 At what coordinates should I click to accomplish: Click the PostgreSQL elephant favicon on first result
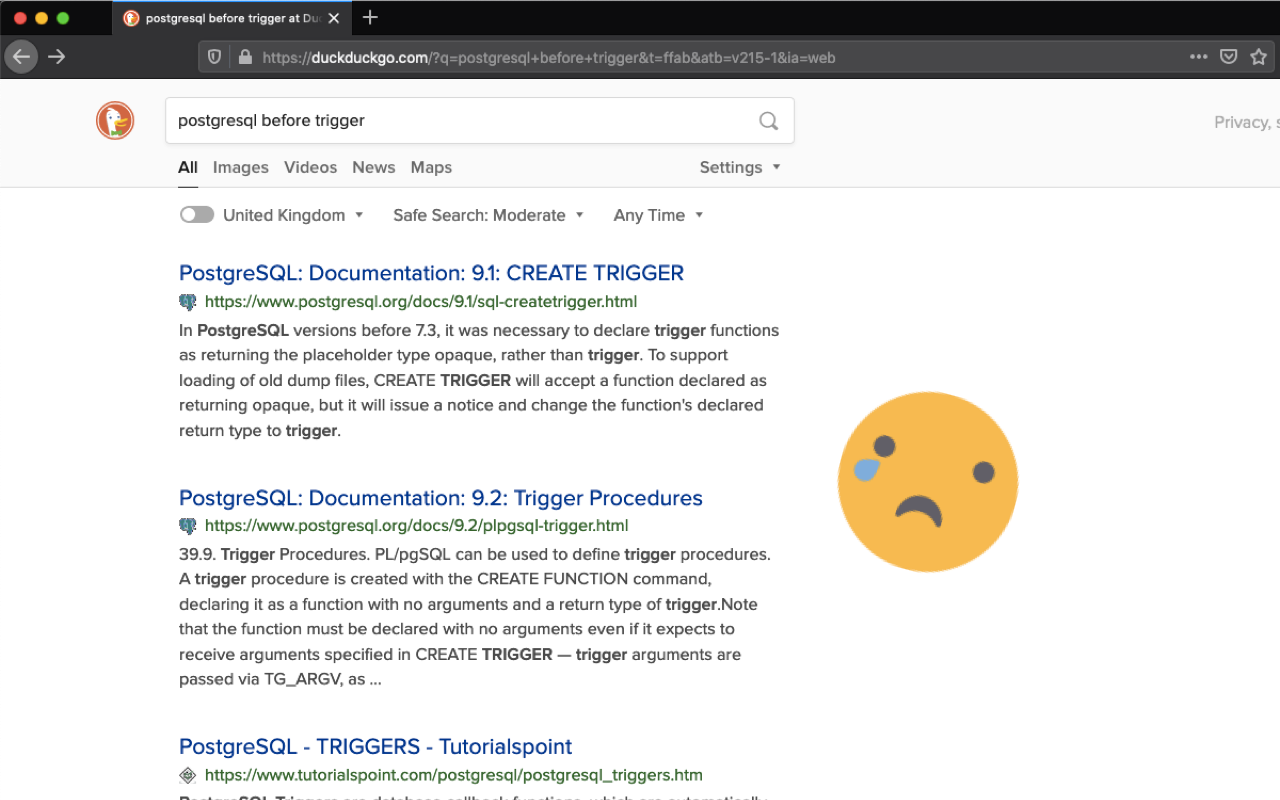tap(188, 301)
